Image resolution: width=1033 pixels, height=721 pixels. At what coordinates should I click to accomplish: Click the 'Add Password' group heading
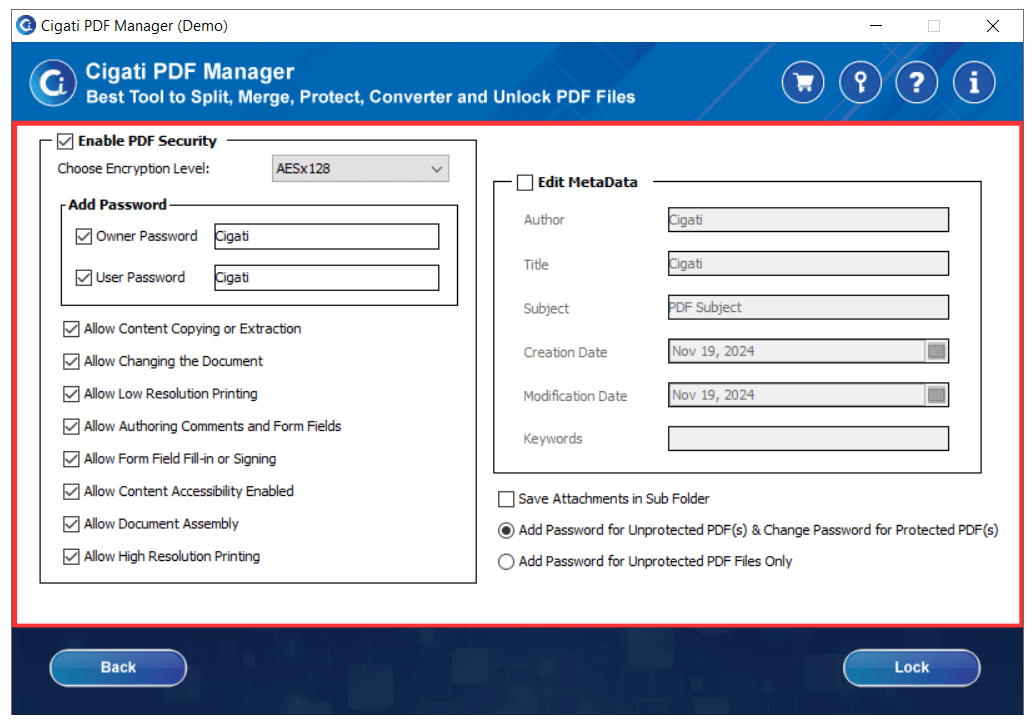click(118, 204)
